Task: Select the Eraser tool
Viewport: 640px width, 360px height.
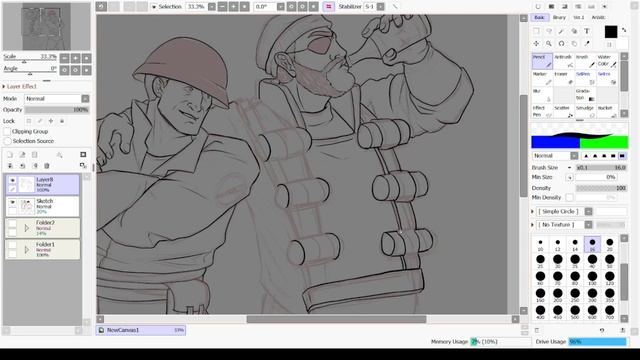Action: coord(564,78)
